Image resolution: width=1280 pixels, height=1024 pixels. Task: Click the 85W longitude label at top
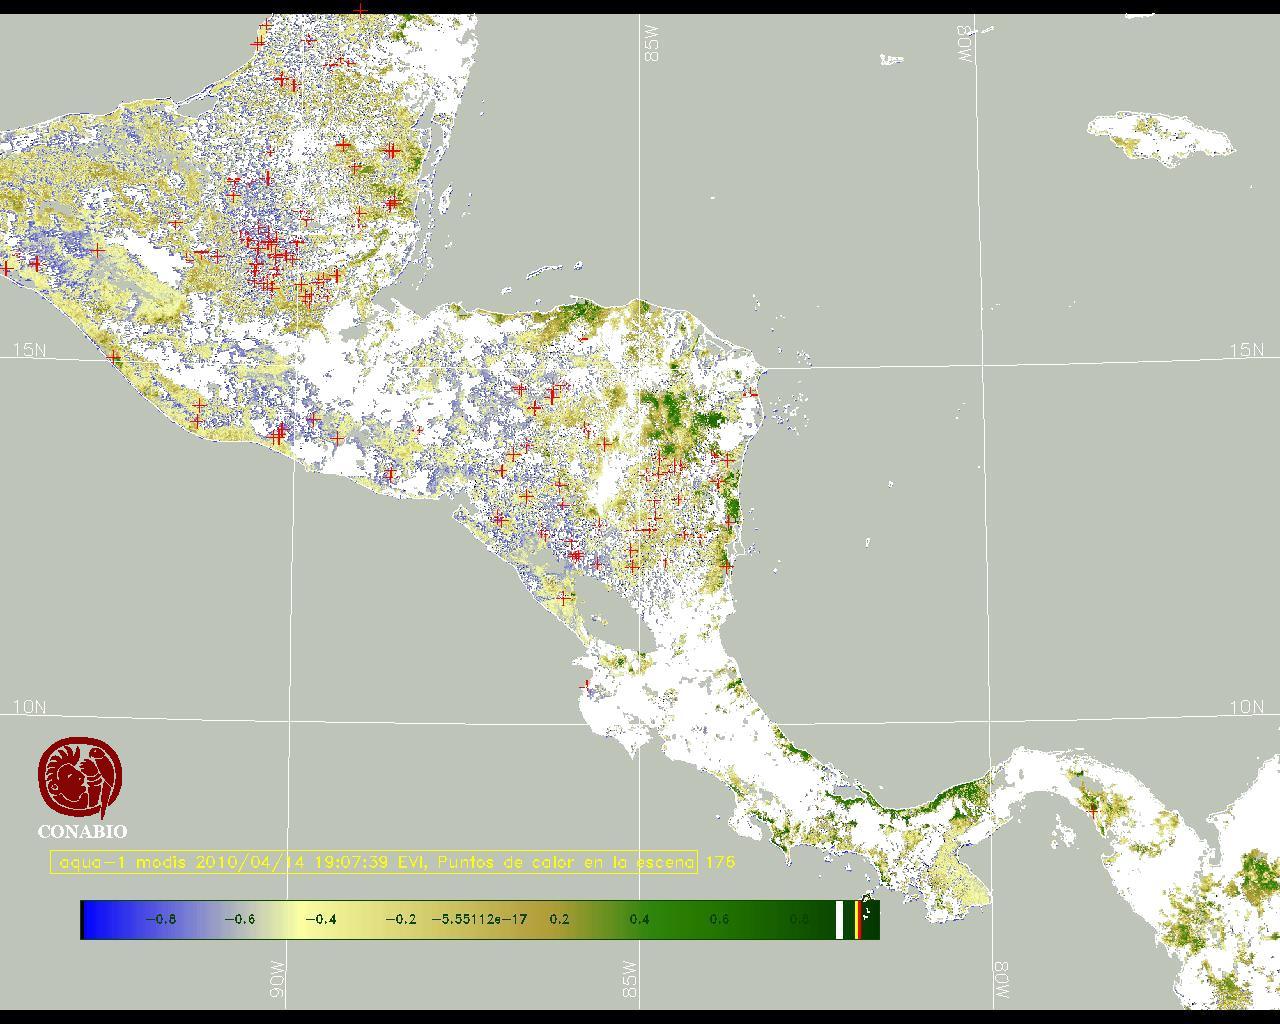tap(653, 44)
